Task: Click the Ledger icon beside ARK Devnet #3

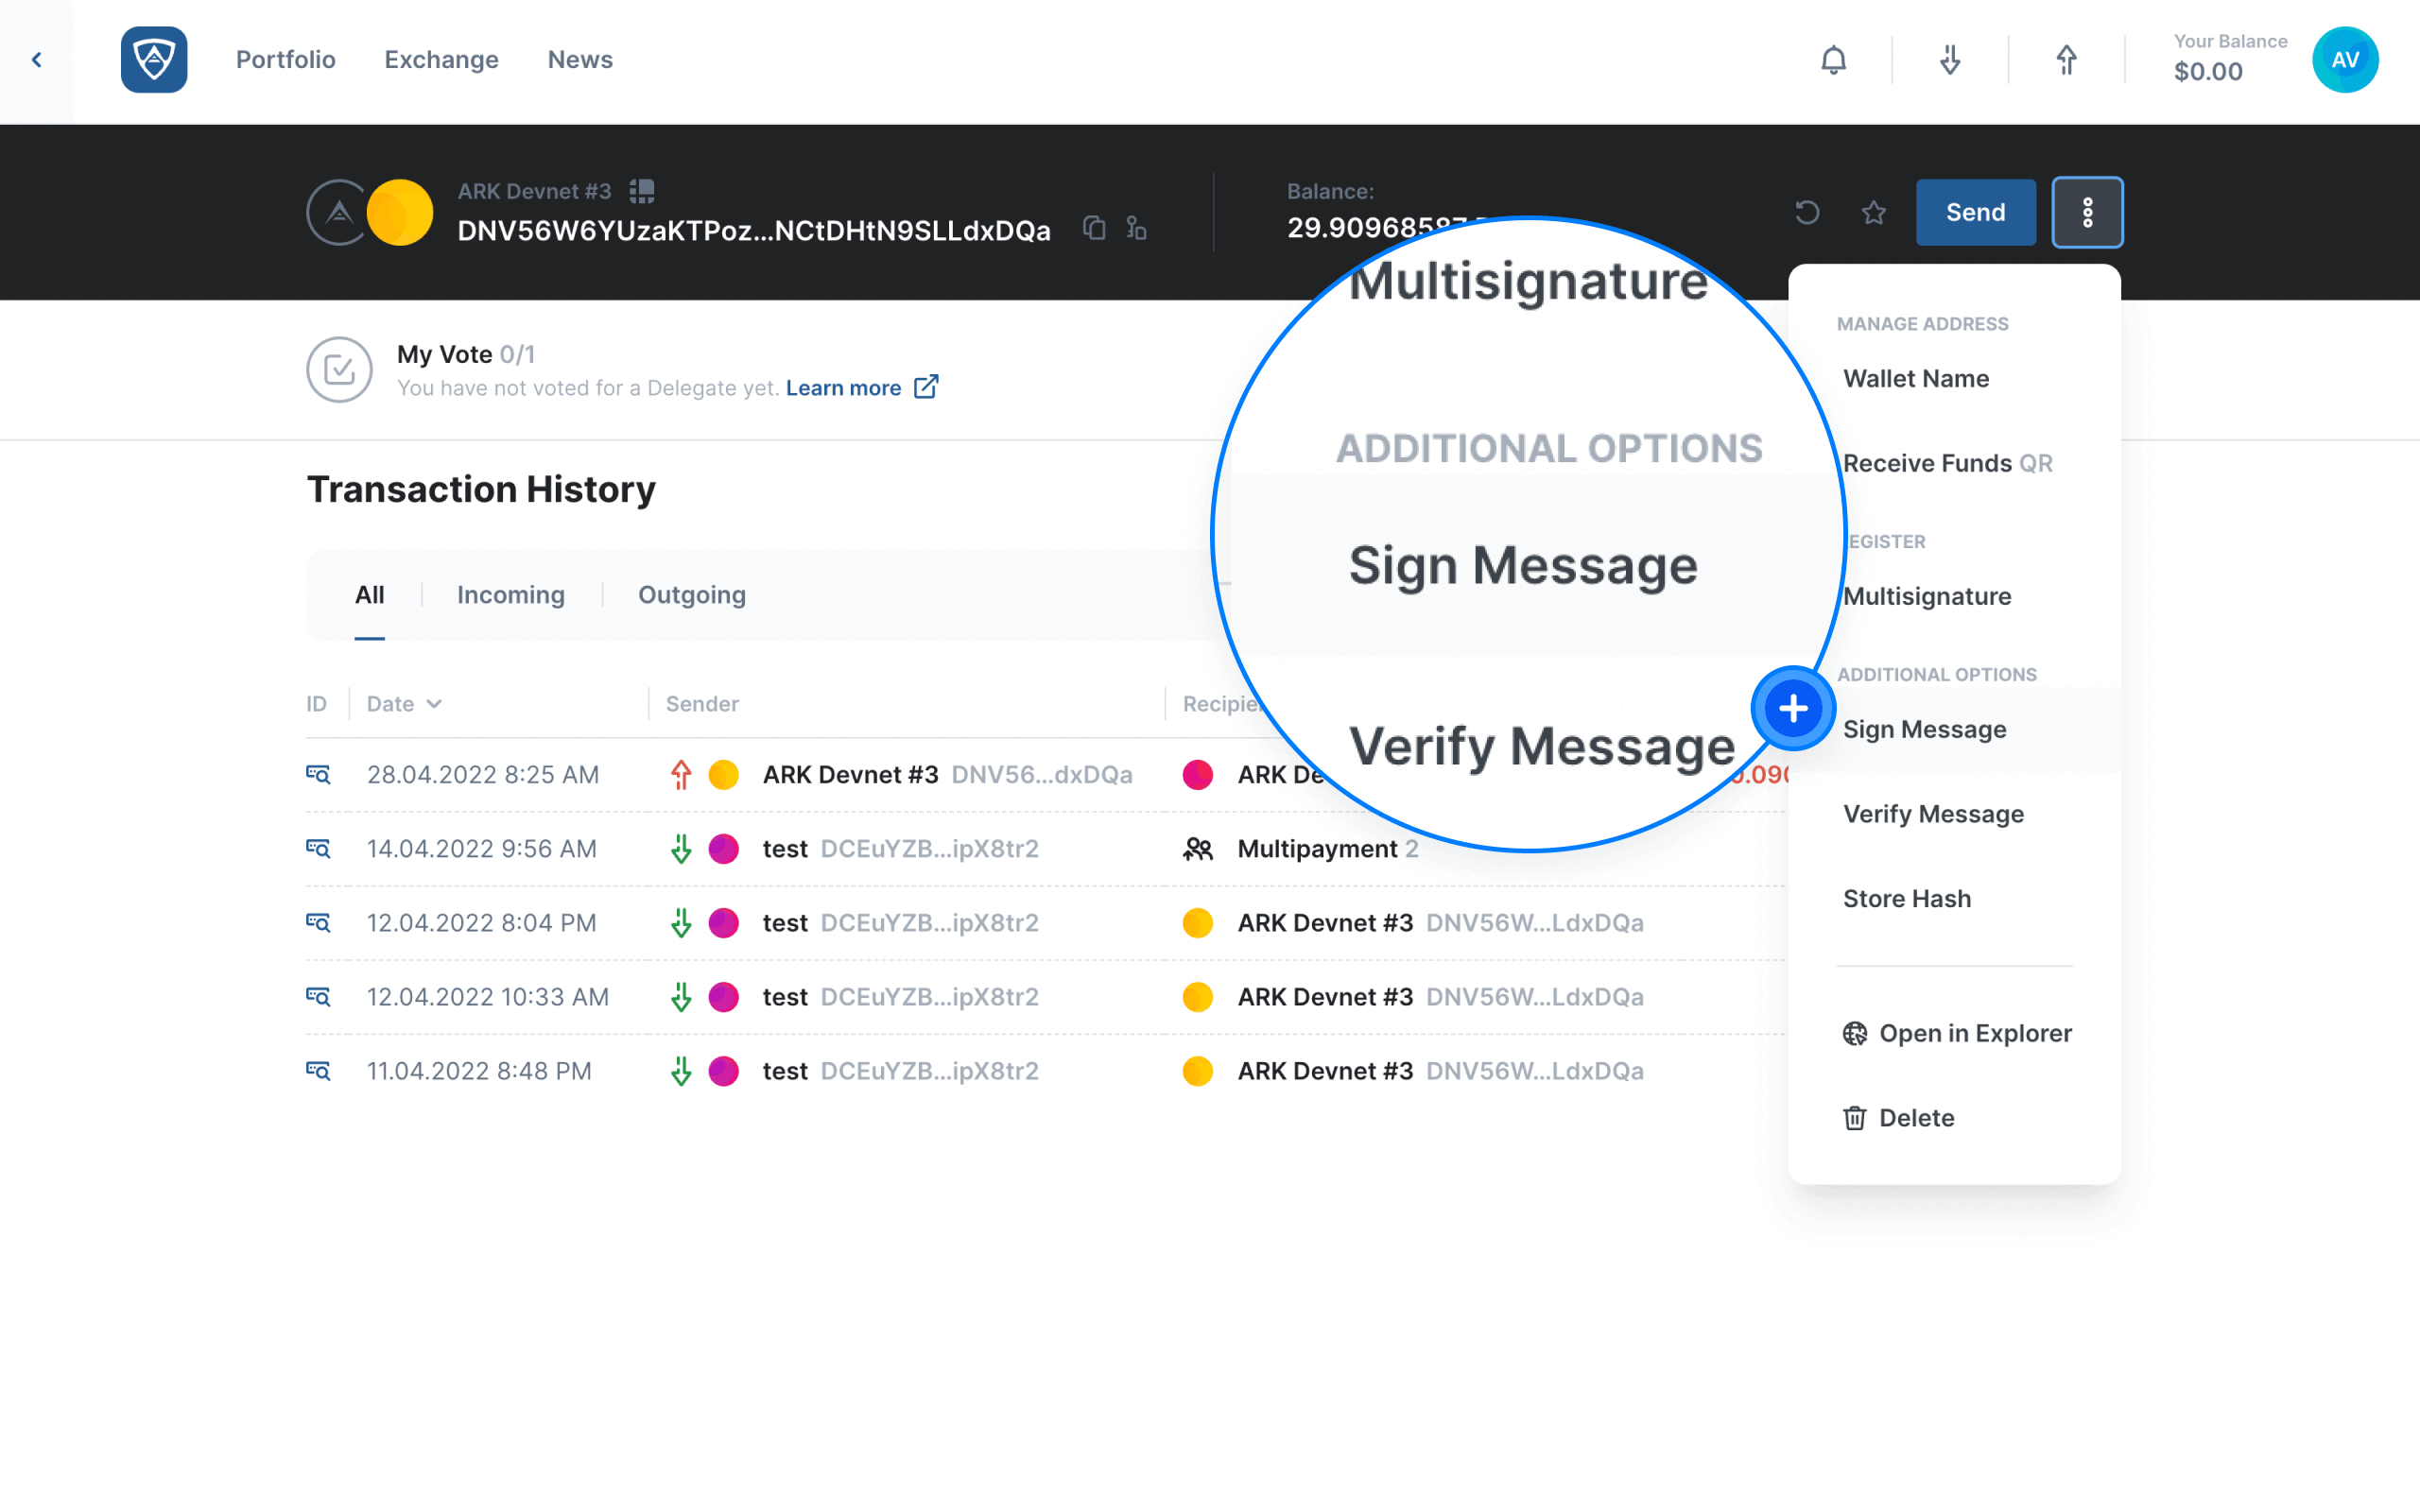Action: (x=642, y=190)
